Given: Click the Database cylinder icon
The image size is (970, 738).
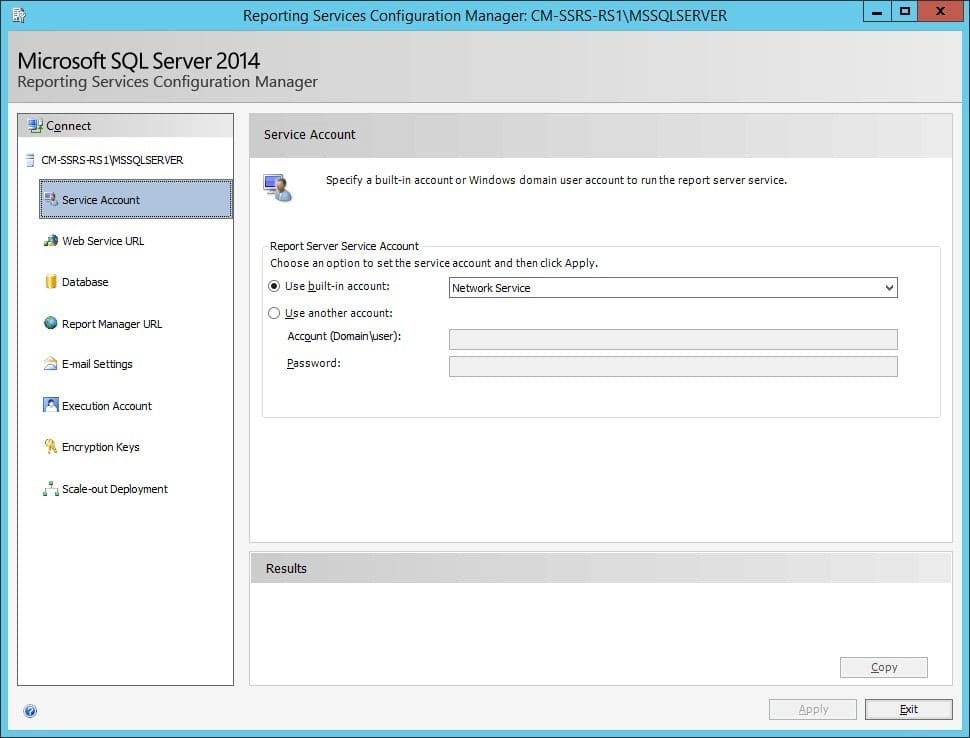Looking at the screenshot, I should (51, 281).
